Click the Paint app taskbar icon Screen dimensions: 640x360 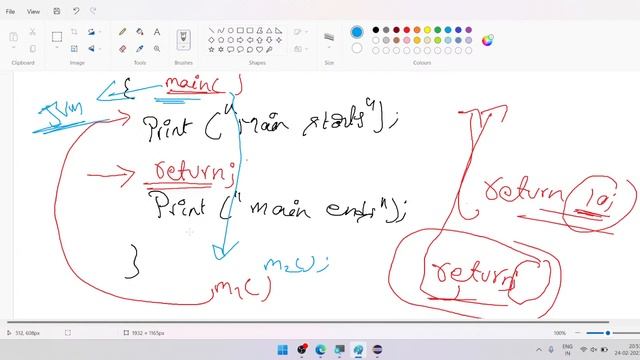click(358, 350)
